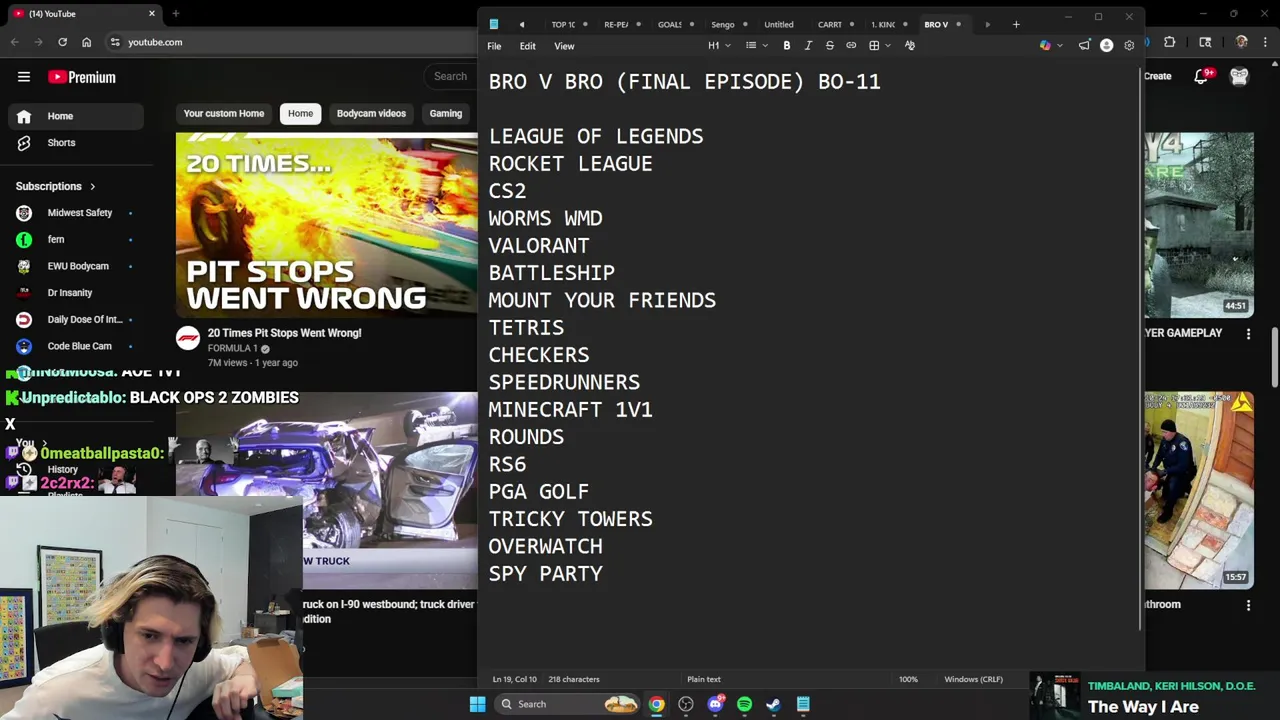This screenshot has height=720, width=1280.
Task: Switch to the Untitled Notepad tab
Action: [778, 24]
